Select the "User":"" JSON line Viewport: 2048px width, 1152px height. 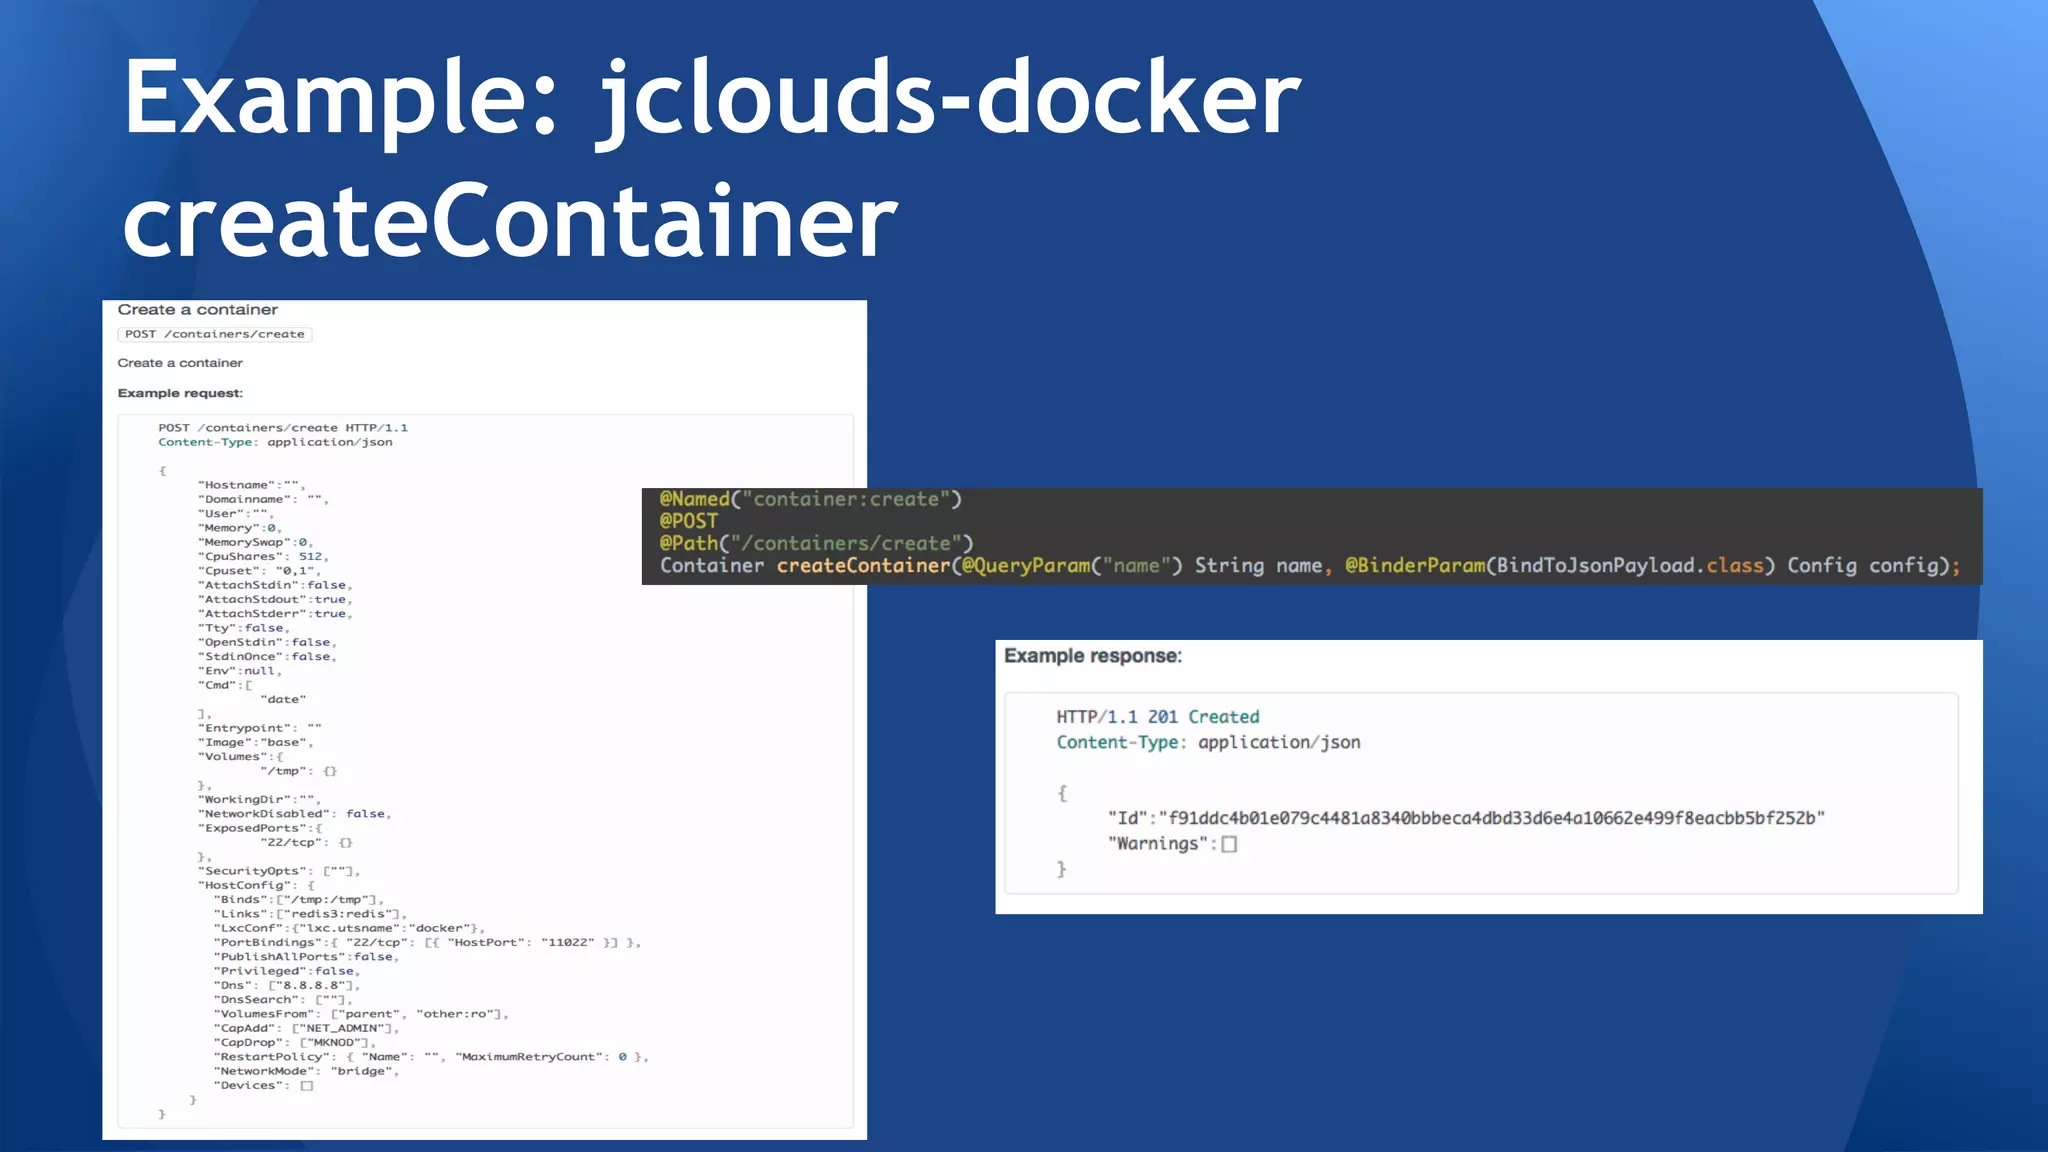[x=236, y=514]
